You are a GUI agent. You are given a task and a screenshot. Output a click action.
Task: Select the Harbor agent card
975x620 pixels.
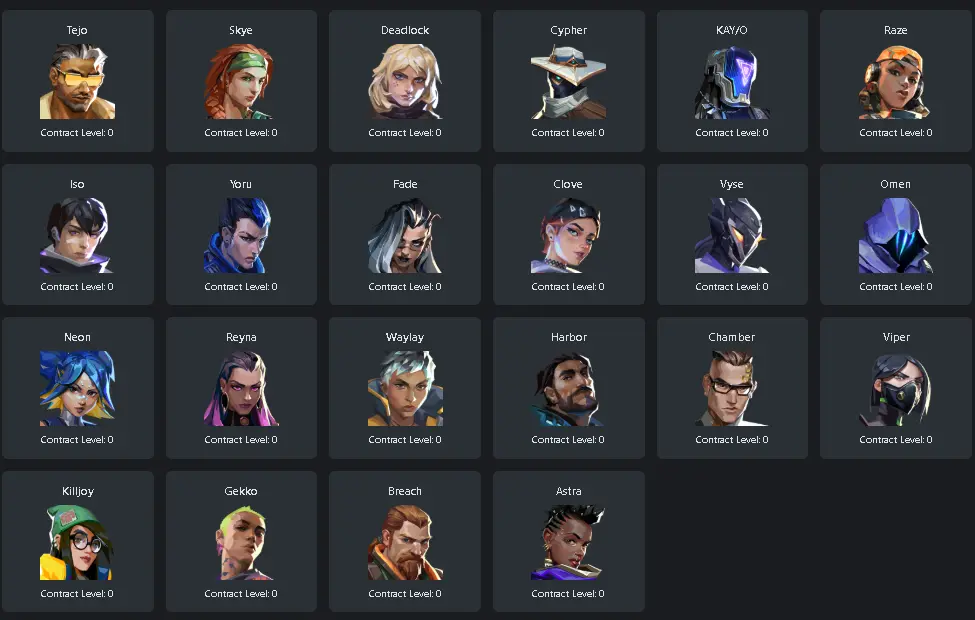568,388
